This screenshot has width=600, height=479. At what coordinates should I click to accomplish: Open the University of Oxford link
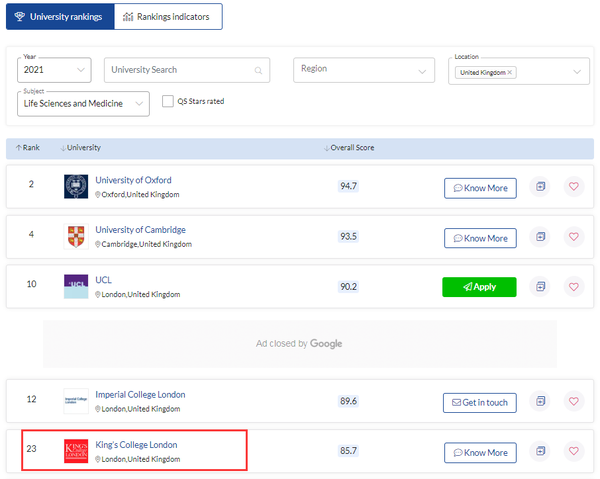point(133,180)
